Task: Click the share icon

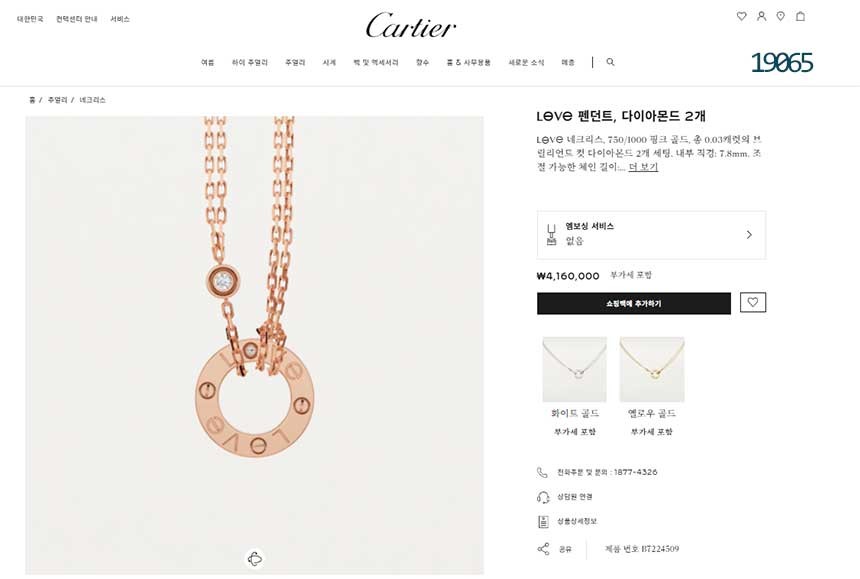Action: tap(543, 549)
